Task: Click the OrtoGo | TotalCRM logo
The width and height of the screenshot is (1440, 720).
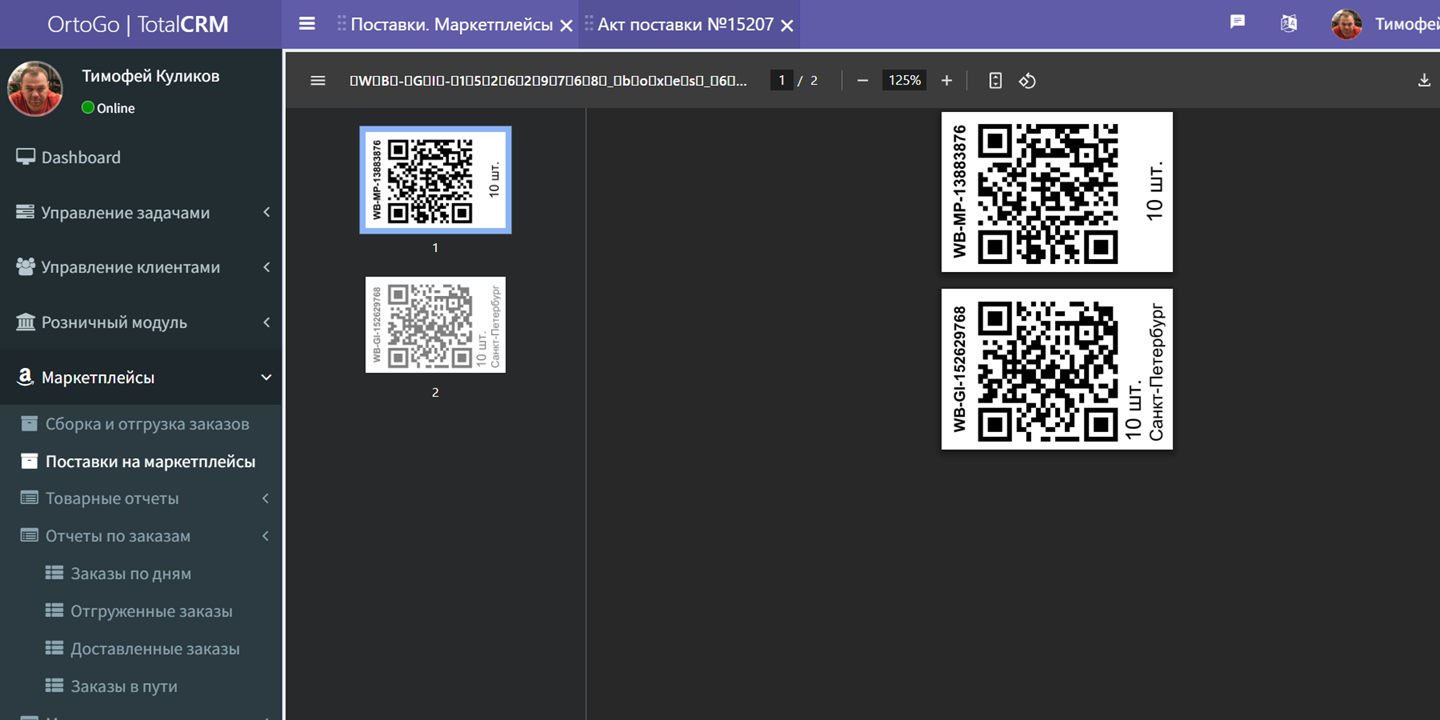Action: click(138, 24)
